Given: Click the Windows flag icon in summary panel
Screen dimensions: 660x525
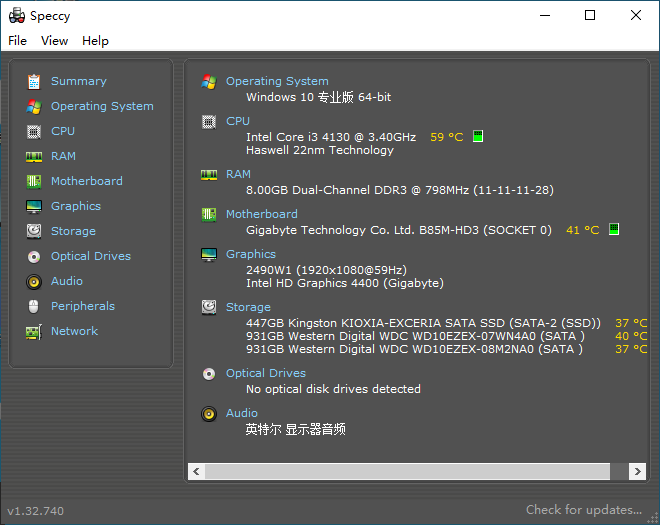Looking at the screenshot, I should click(209, 82).
